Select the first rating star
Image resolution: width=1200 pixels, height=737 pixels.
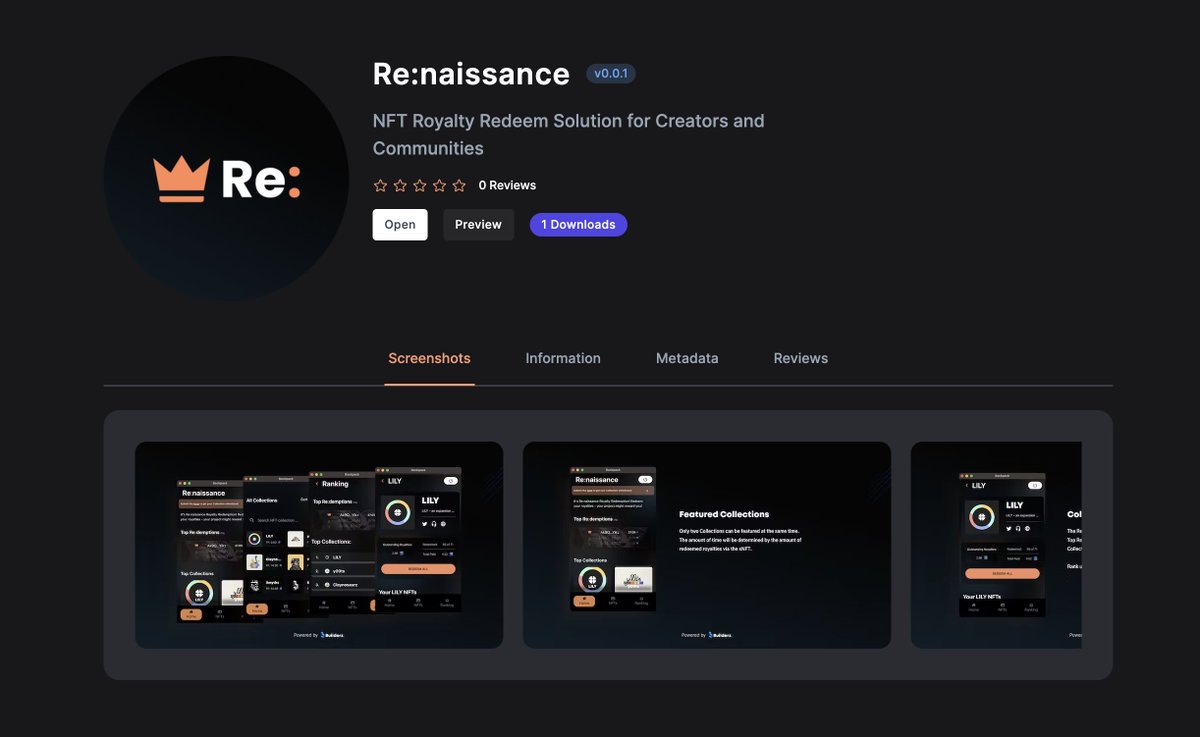click(x=380, y=185)
